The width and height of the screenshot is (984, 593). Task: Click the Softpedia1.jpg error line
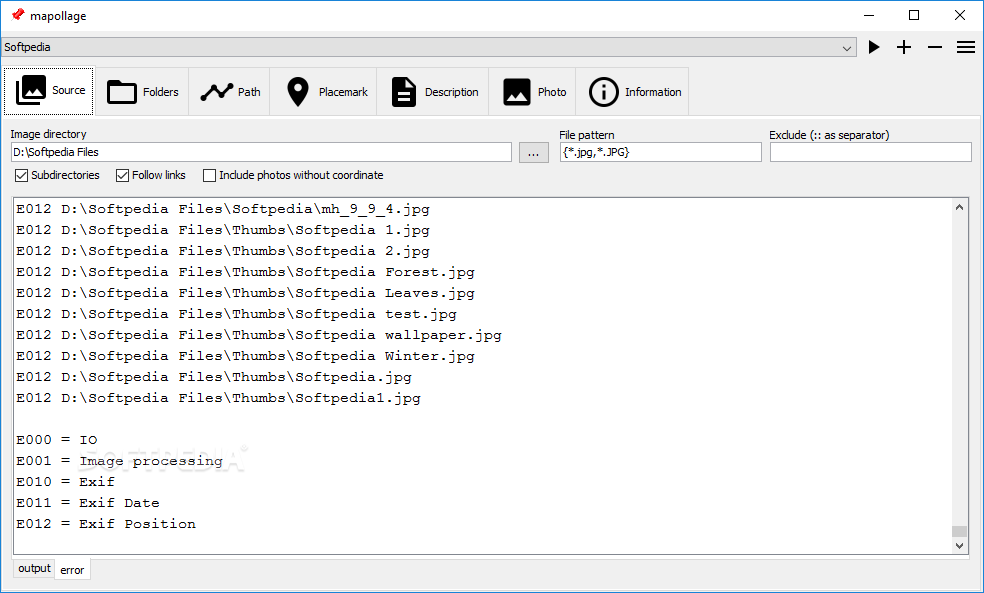coord(218,398)
